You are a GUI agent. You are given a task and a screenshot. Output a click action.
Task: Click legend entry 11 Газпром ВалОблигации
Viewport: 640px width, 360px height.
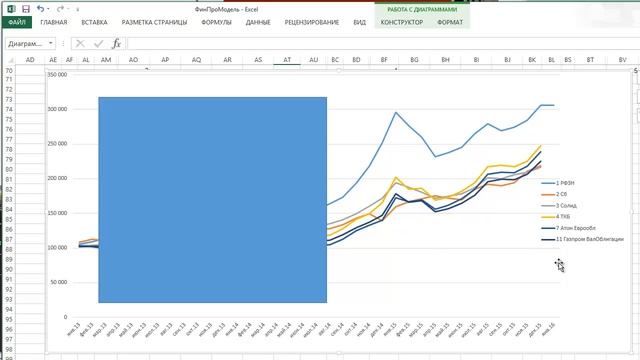pyautogui.click(x=583, y=239)
